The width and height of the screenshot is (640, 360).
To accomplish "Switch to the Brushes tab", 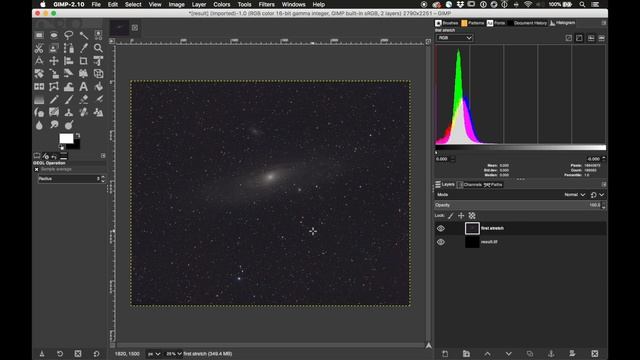I will (447, 23).
